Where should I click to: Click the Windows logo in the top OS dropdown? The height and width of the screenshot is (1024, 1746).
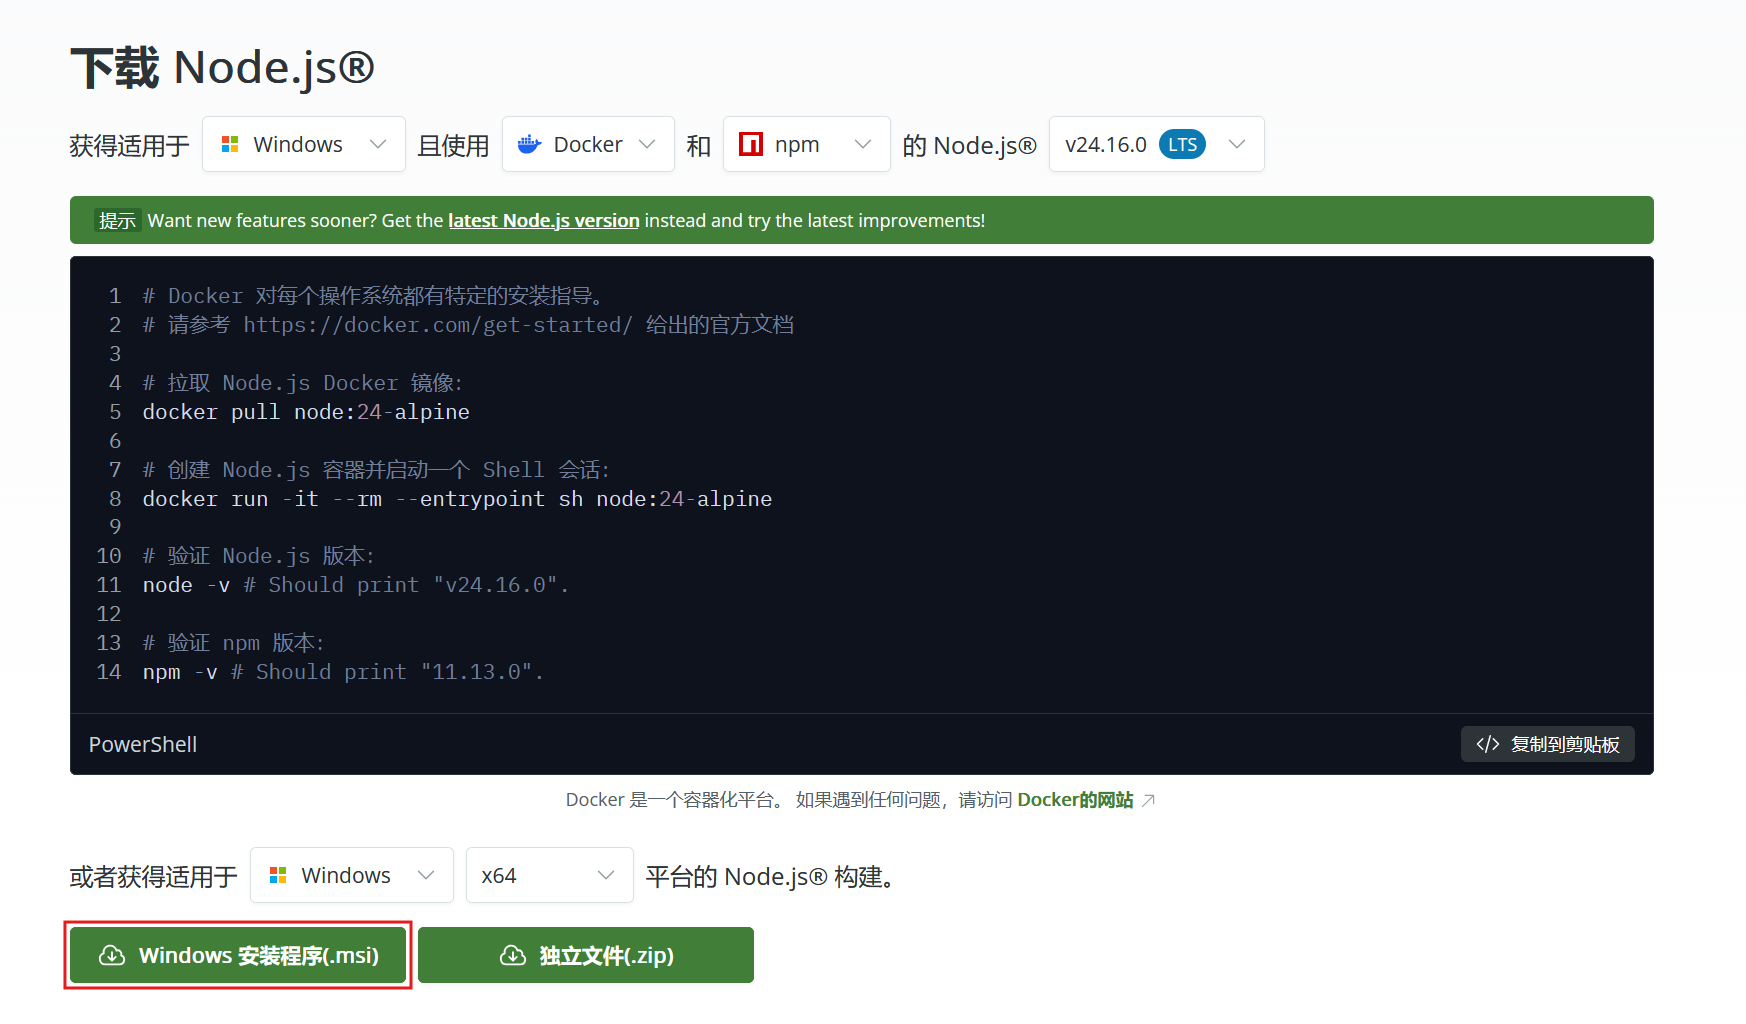point(230,144)
